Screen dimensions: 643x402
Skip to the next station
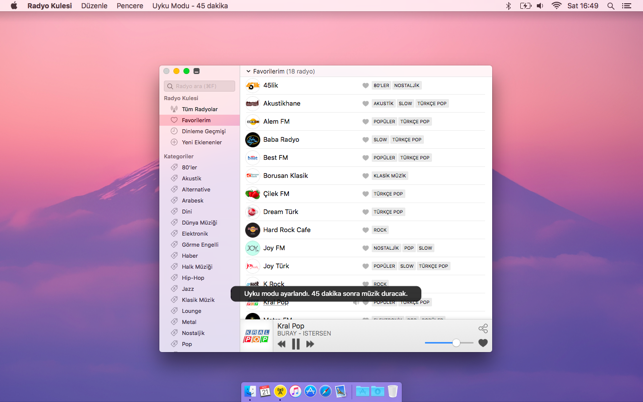coord(310,344)
